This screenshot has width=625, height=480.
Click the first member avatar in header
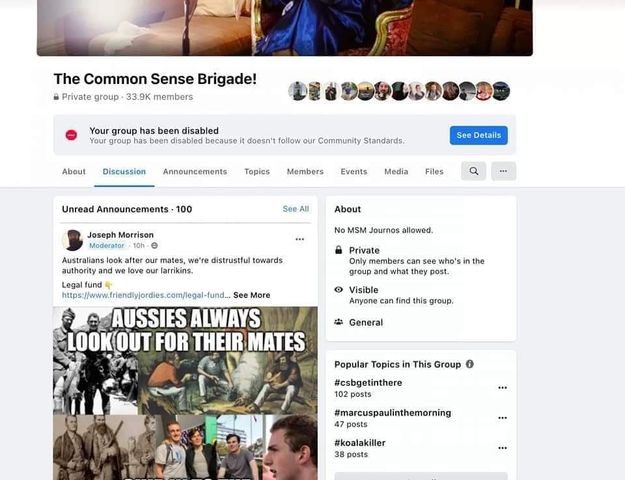tap(297, 91)
